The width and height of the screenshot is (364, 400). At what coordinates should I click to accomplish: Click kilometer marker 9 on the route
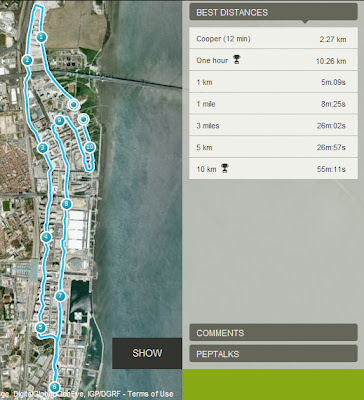(59, 120)
